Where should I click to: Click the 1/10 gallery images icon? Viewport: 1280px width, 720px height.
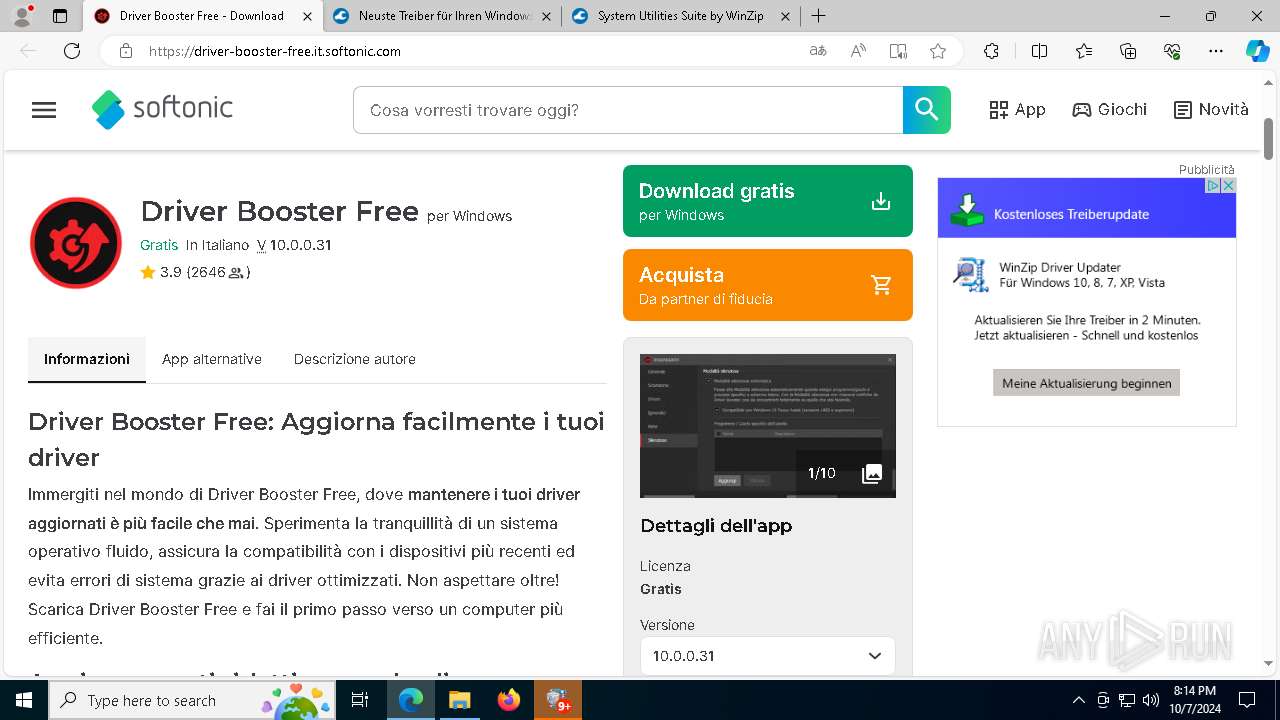point(872,474)
